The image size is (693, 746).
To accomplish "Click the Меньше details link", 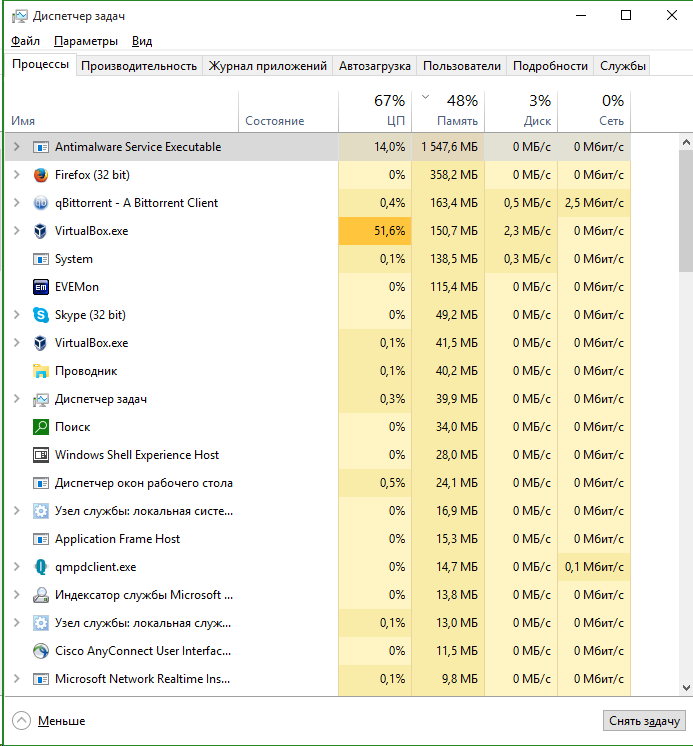I will [x=61, y=721].
